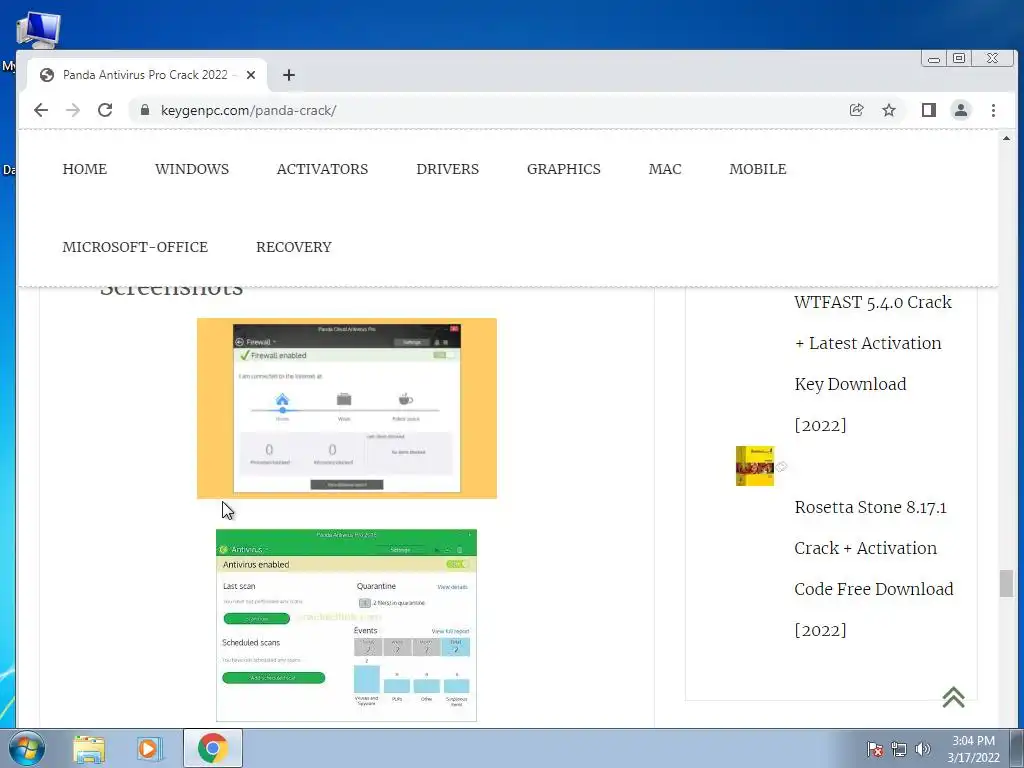View site security padlock info
The image size is (1024, 768).
pos(145,110)
